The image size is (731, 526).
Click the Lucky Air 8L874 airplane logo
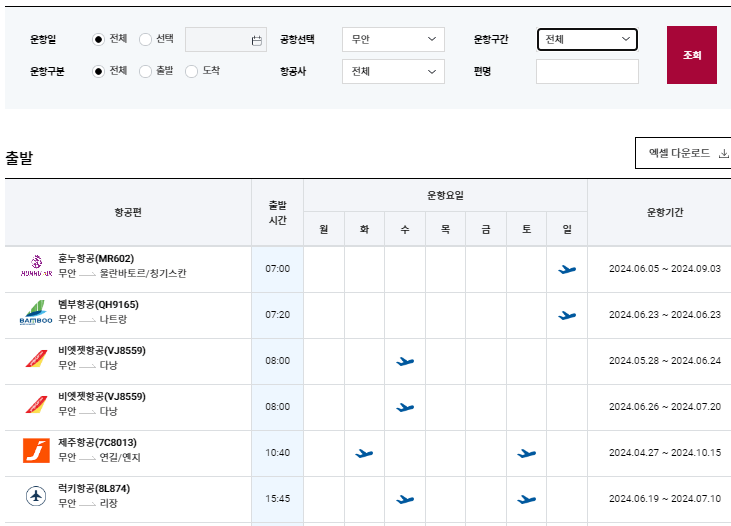click(36, 496)
